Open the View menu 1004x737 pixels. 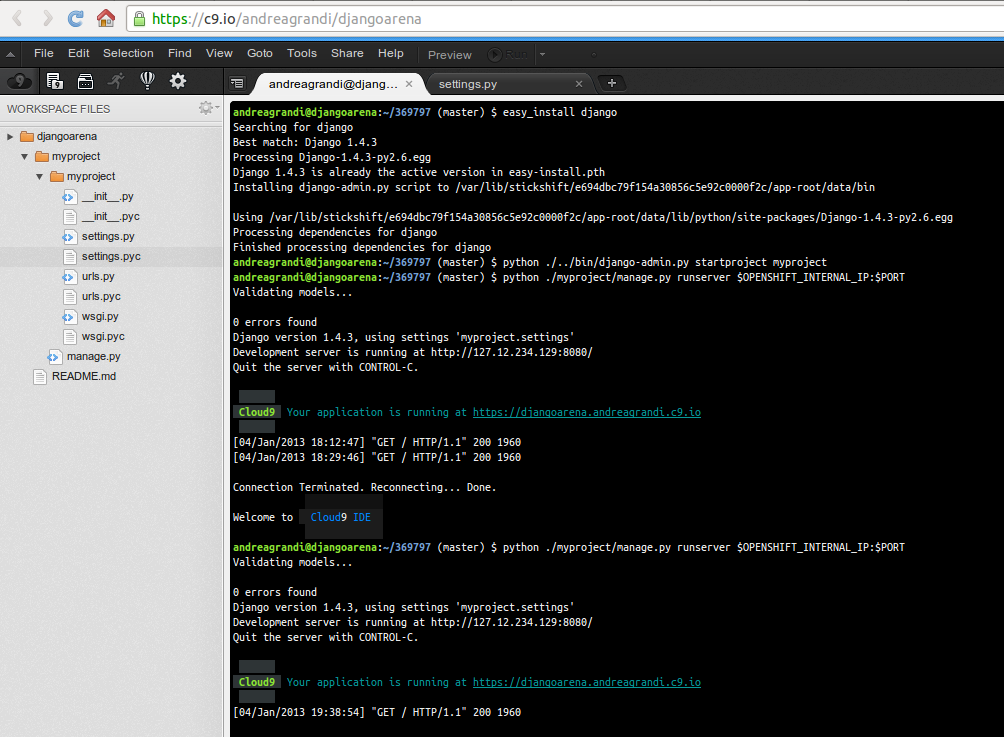pos(219,53)
